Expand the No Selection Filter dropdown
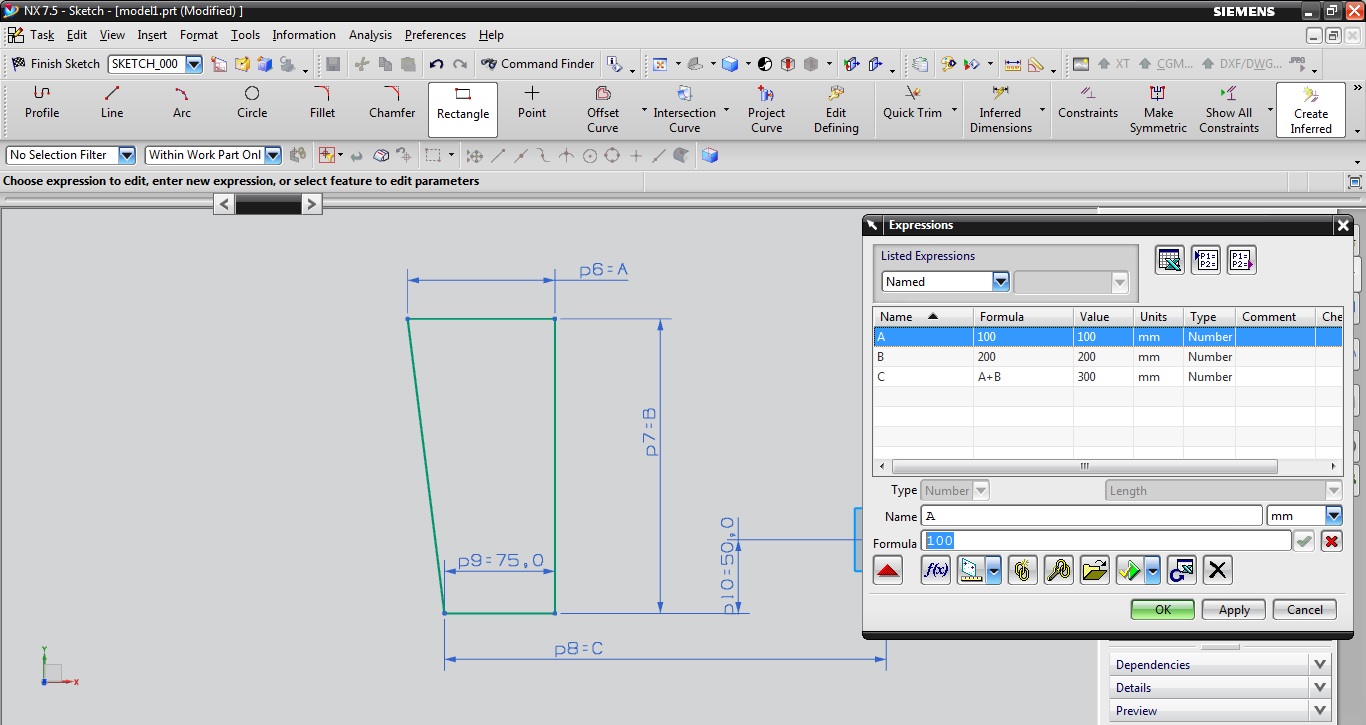Image resolution: width=1366 pixels, height=725 pixels. (126, 155)
